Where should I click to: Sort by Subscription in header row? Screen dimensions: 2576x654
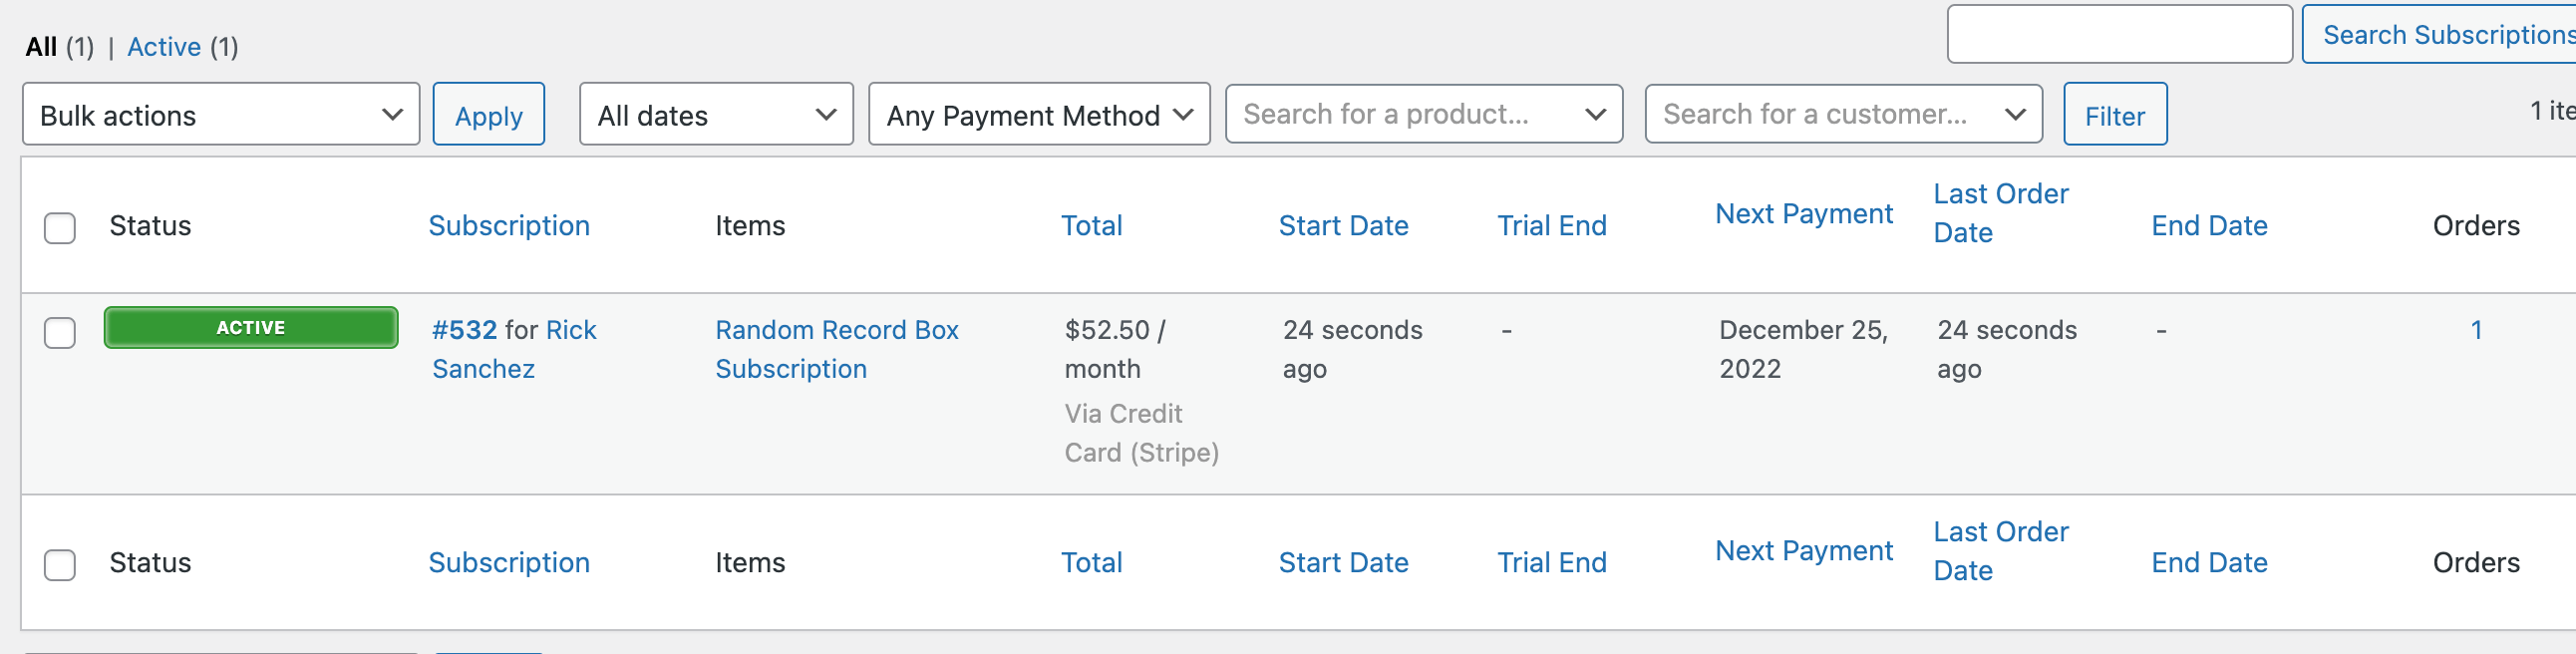coord(509,226)
